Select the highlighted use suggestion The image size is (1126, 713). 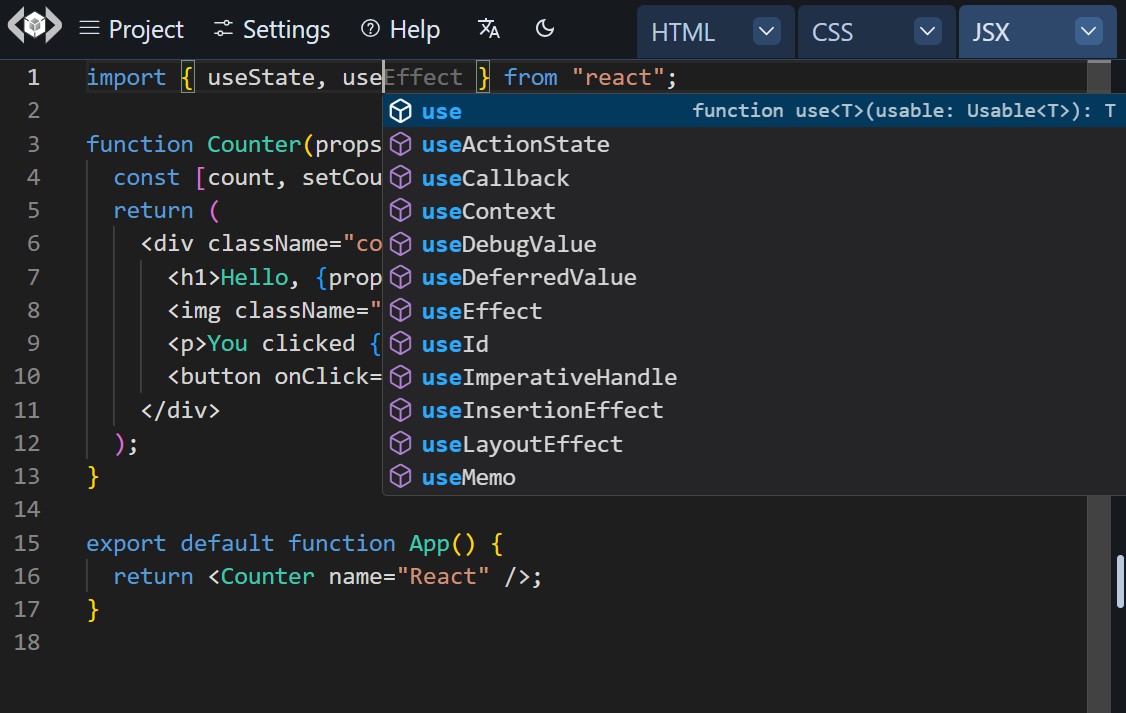pyautogui.click(x=441, y=111)
